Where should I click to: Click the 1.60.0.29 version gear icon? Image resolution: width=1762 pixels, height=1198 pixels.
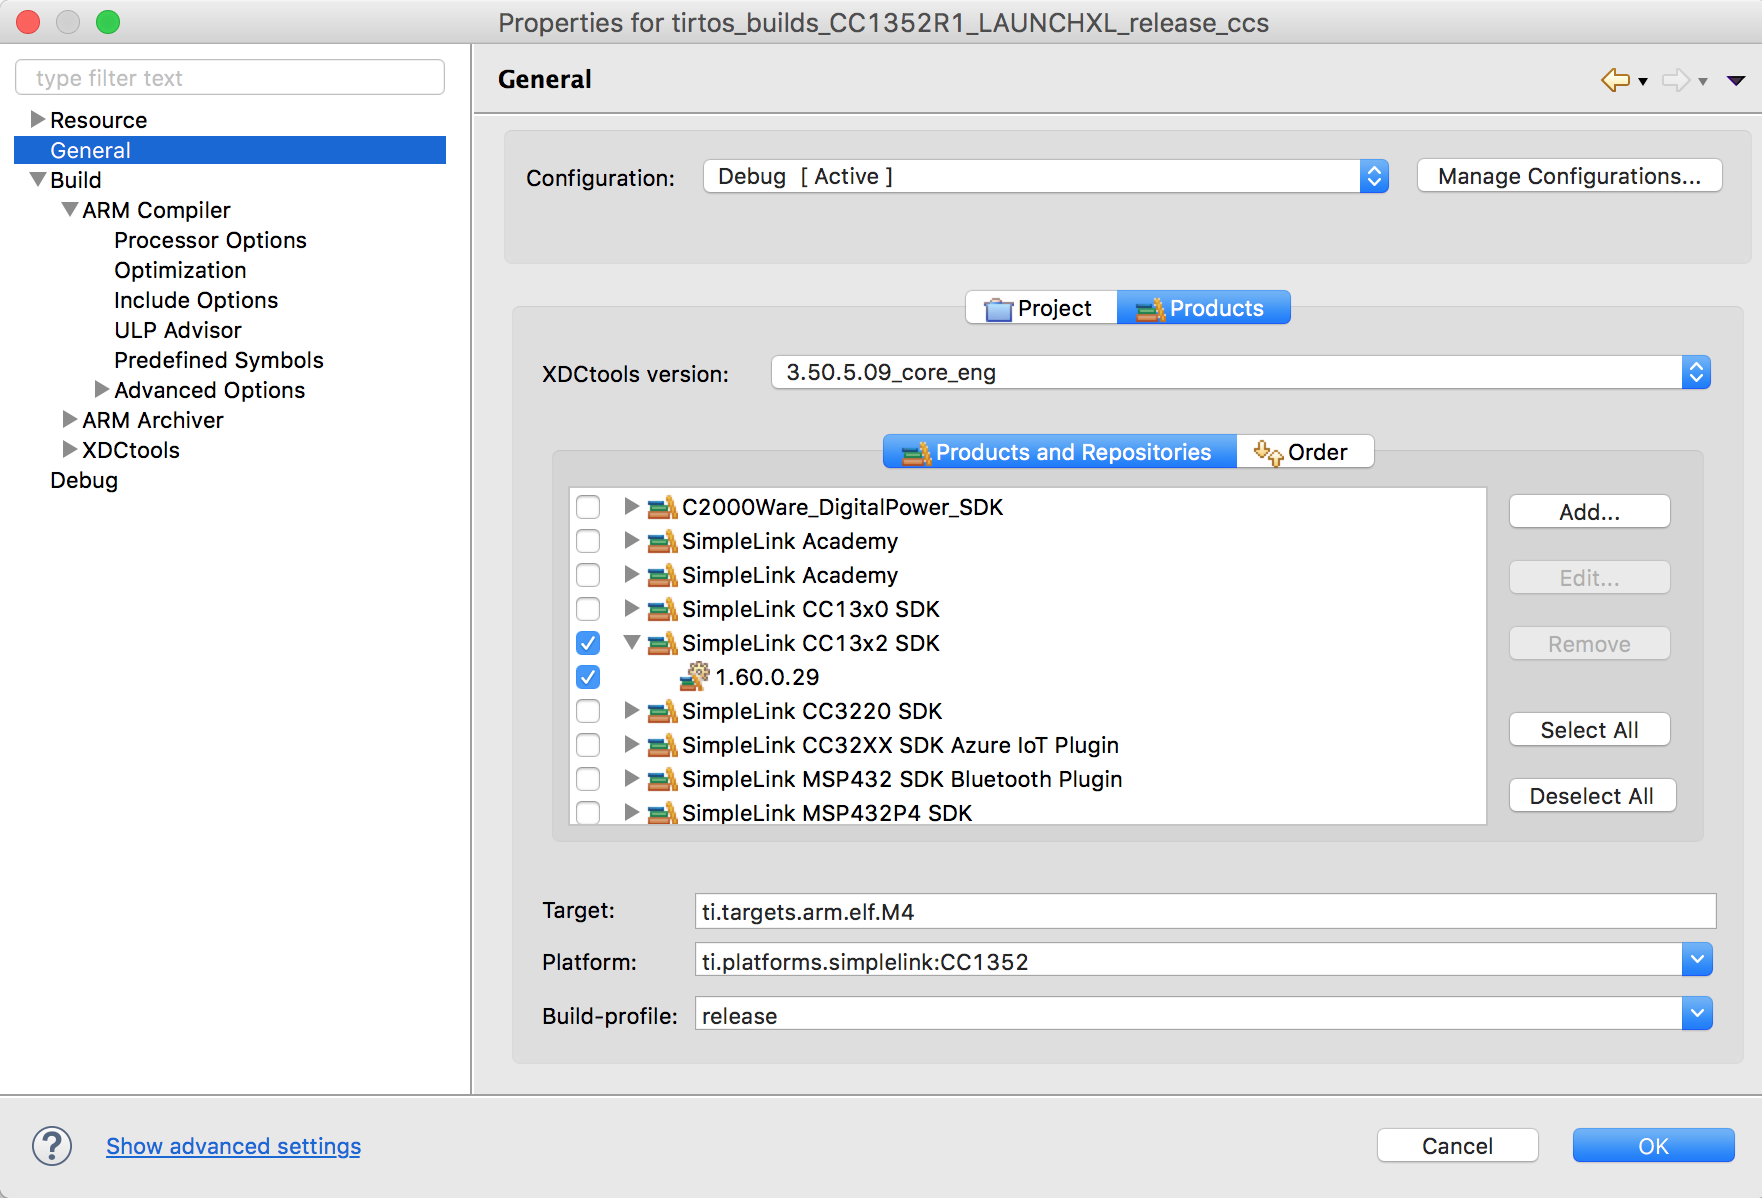pyautogui.click(x=695, y=676)
